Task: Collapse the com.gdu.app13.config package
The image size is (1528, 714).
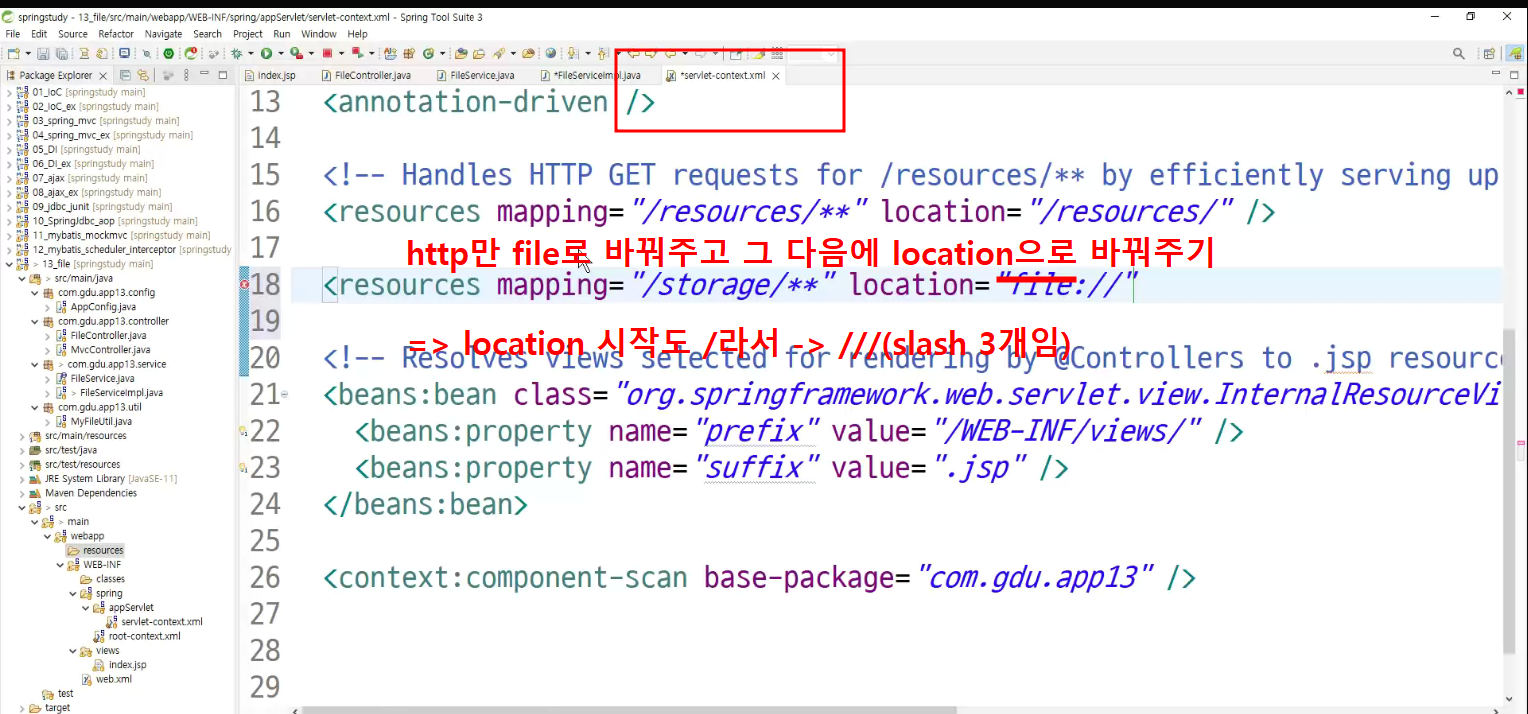Action: point(35,293)
